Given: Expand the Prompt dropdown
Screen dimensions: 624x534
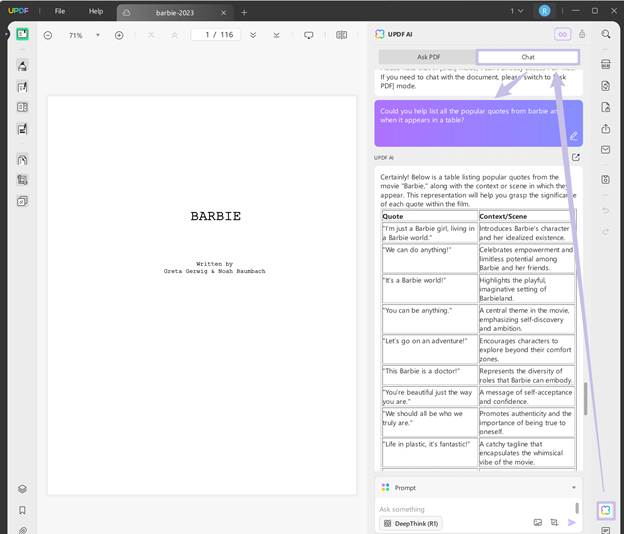Looking at the screenshot, I should pyautogui.click(x=573, y=487).
